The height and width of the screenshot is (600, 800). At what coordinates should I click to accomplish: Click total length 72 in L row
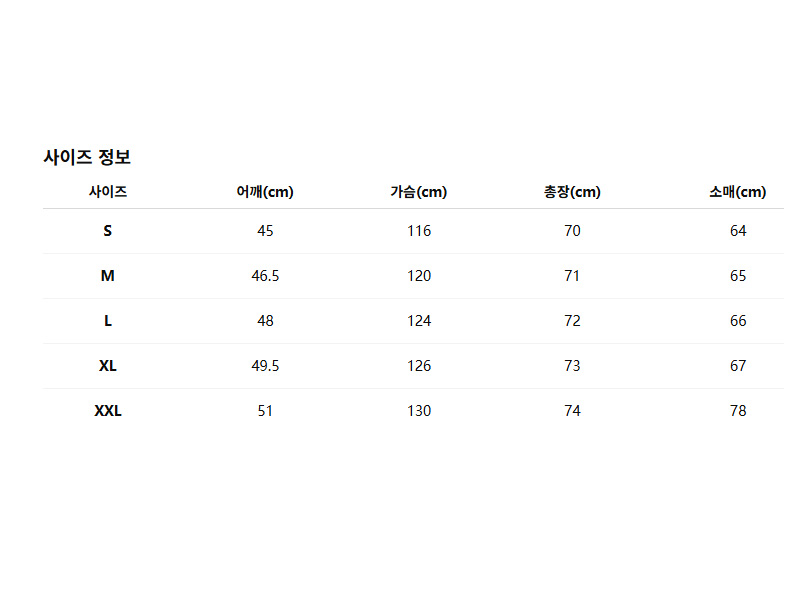[x=572, y=321]
